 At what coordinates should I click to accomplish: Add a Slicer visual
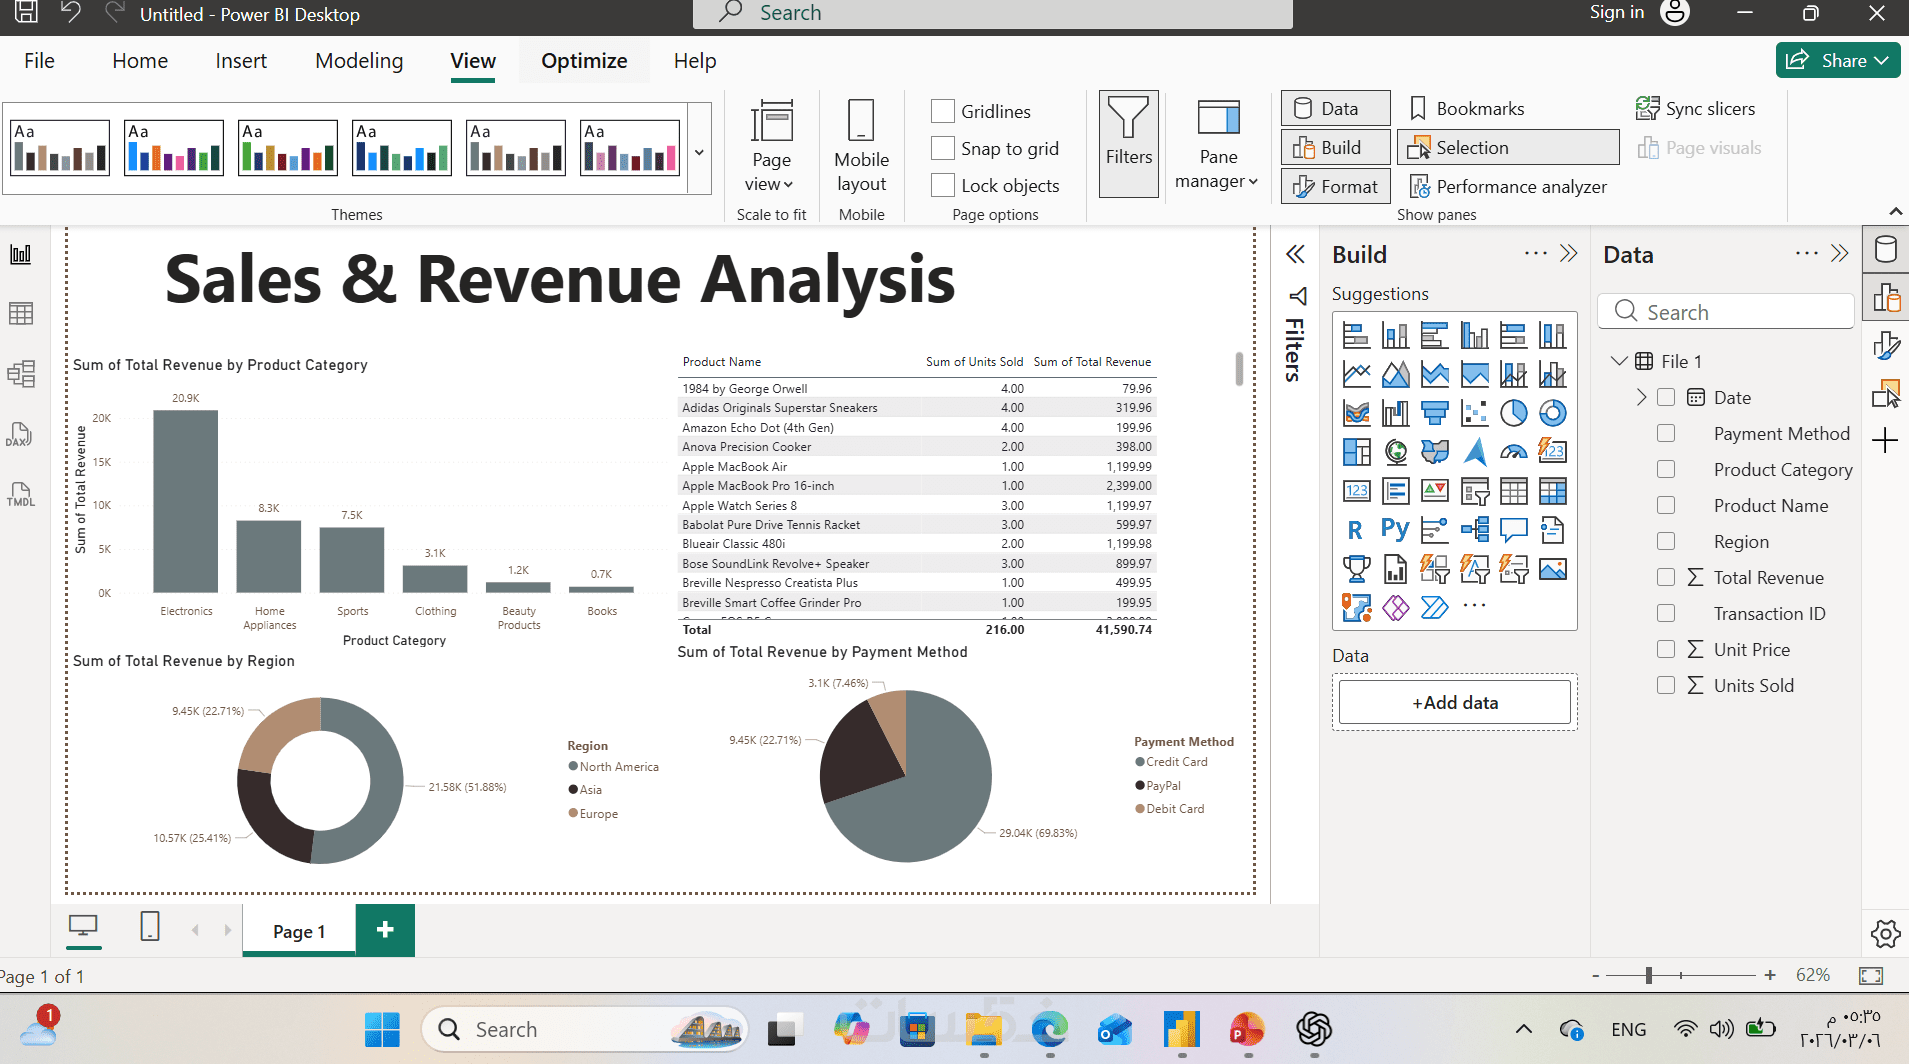[1474, 491]
